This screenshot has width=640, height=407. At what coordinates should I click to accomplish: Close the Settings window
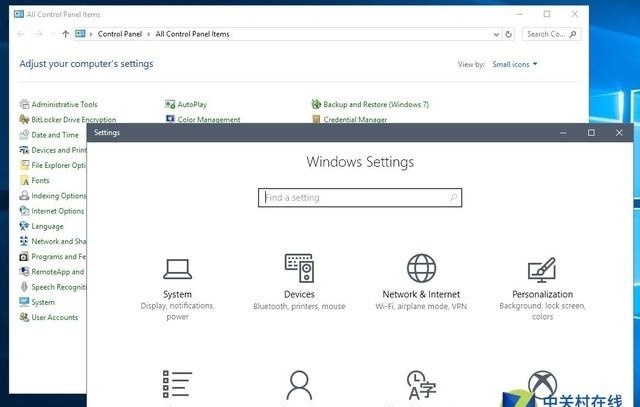619,133
